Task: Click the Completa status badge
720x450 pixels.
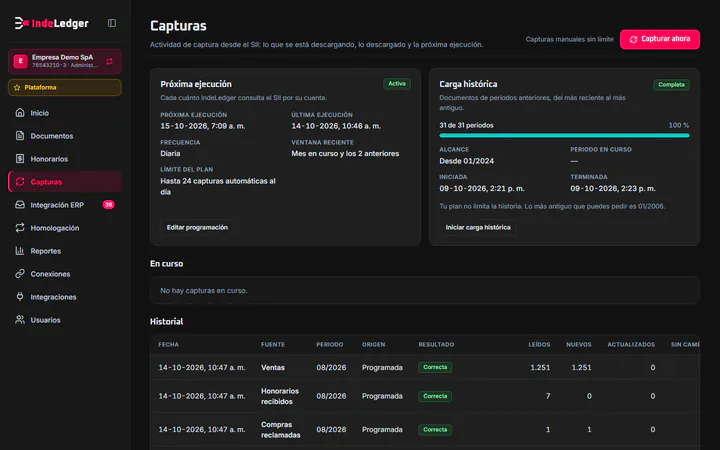Action: (671, 84)
